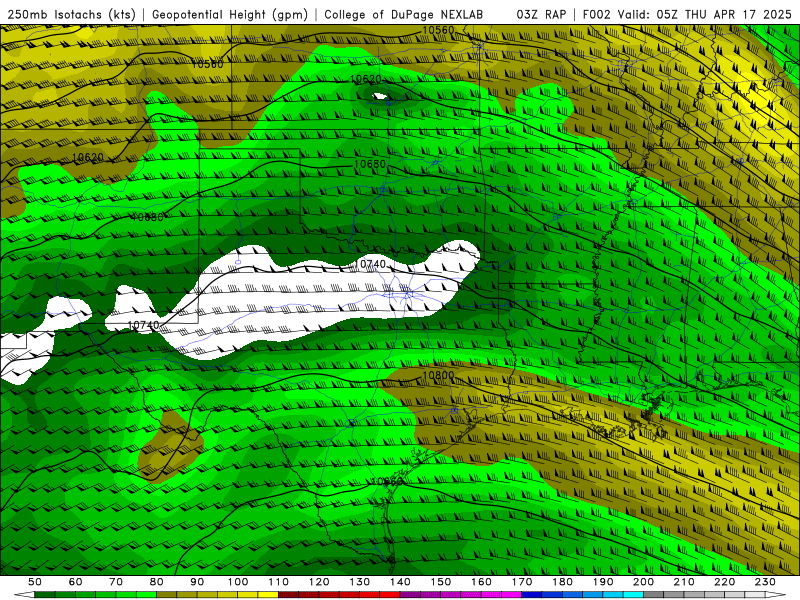Click the 190 knot colorbar label

603,582
